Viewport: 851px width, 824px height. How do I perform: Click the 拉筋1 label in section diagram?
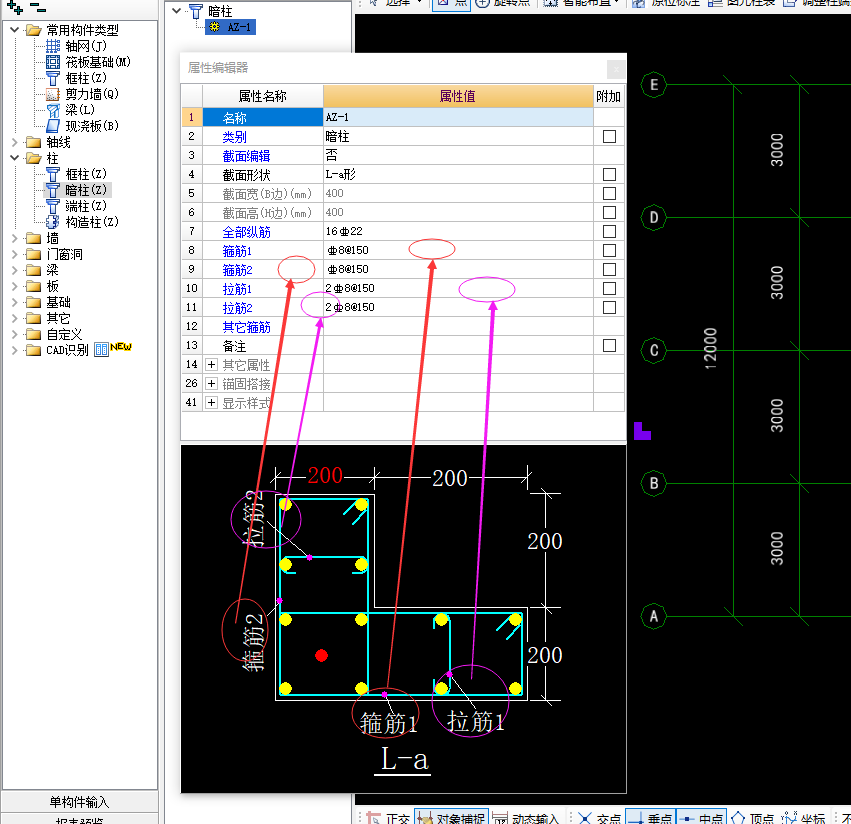475,721
